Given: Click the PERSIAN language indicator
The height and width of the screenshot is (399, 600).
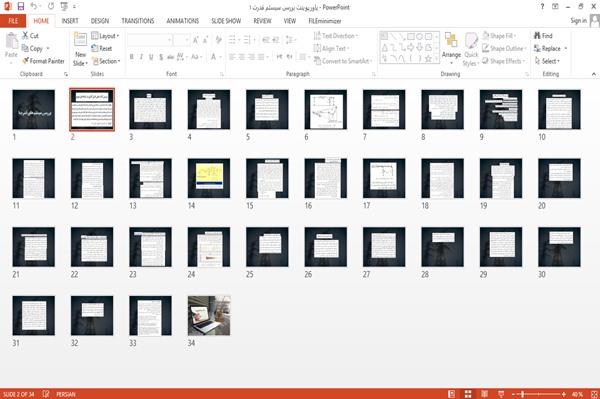Looking at the screenshot, I should point(66,394).
